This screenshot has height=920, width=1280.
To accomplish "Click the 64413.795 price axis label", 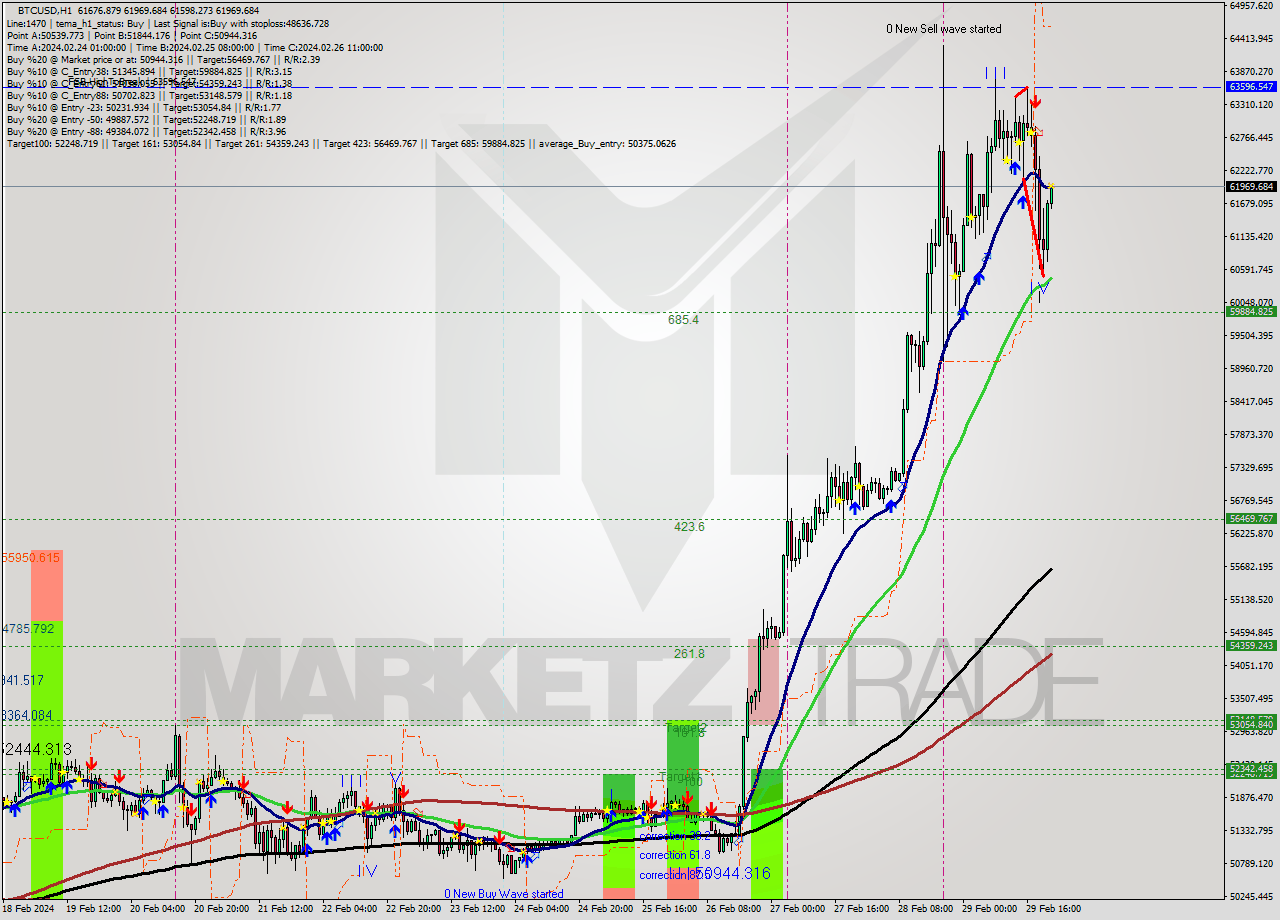I will 1251,38.
